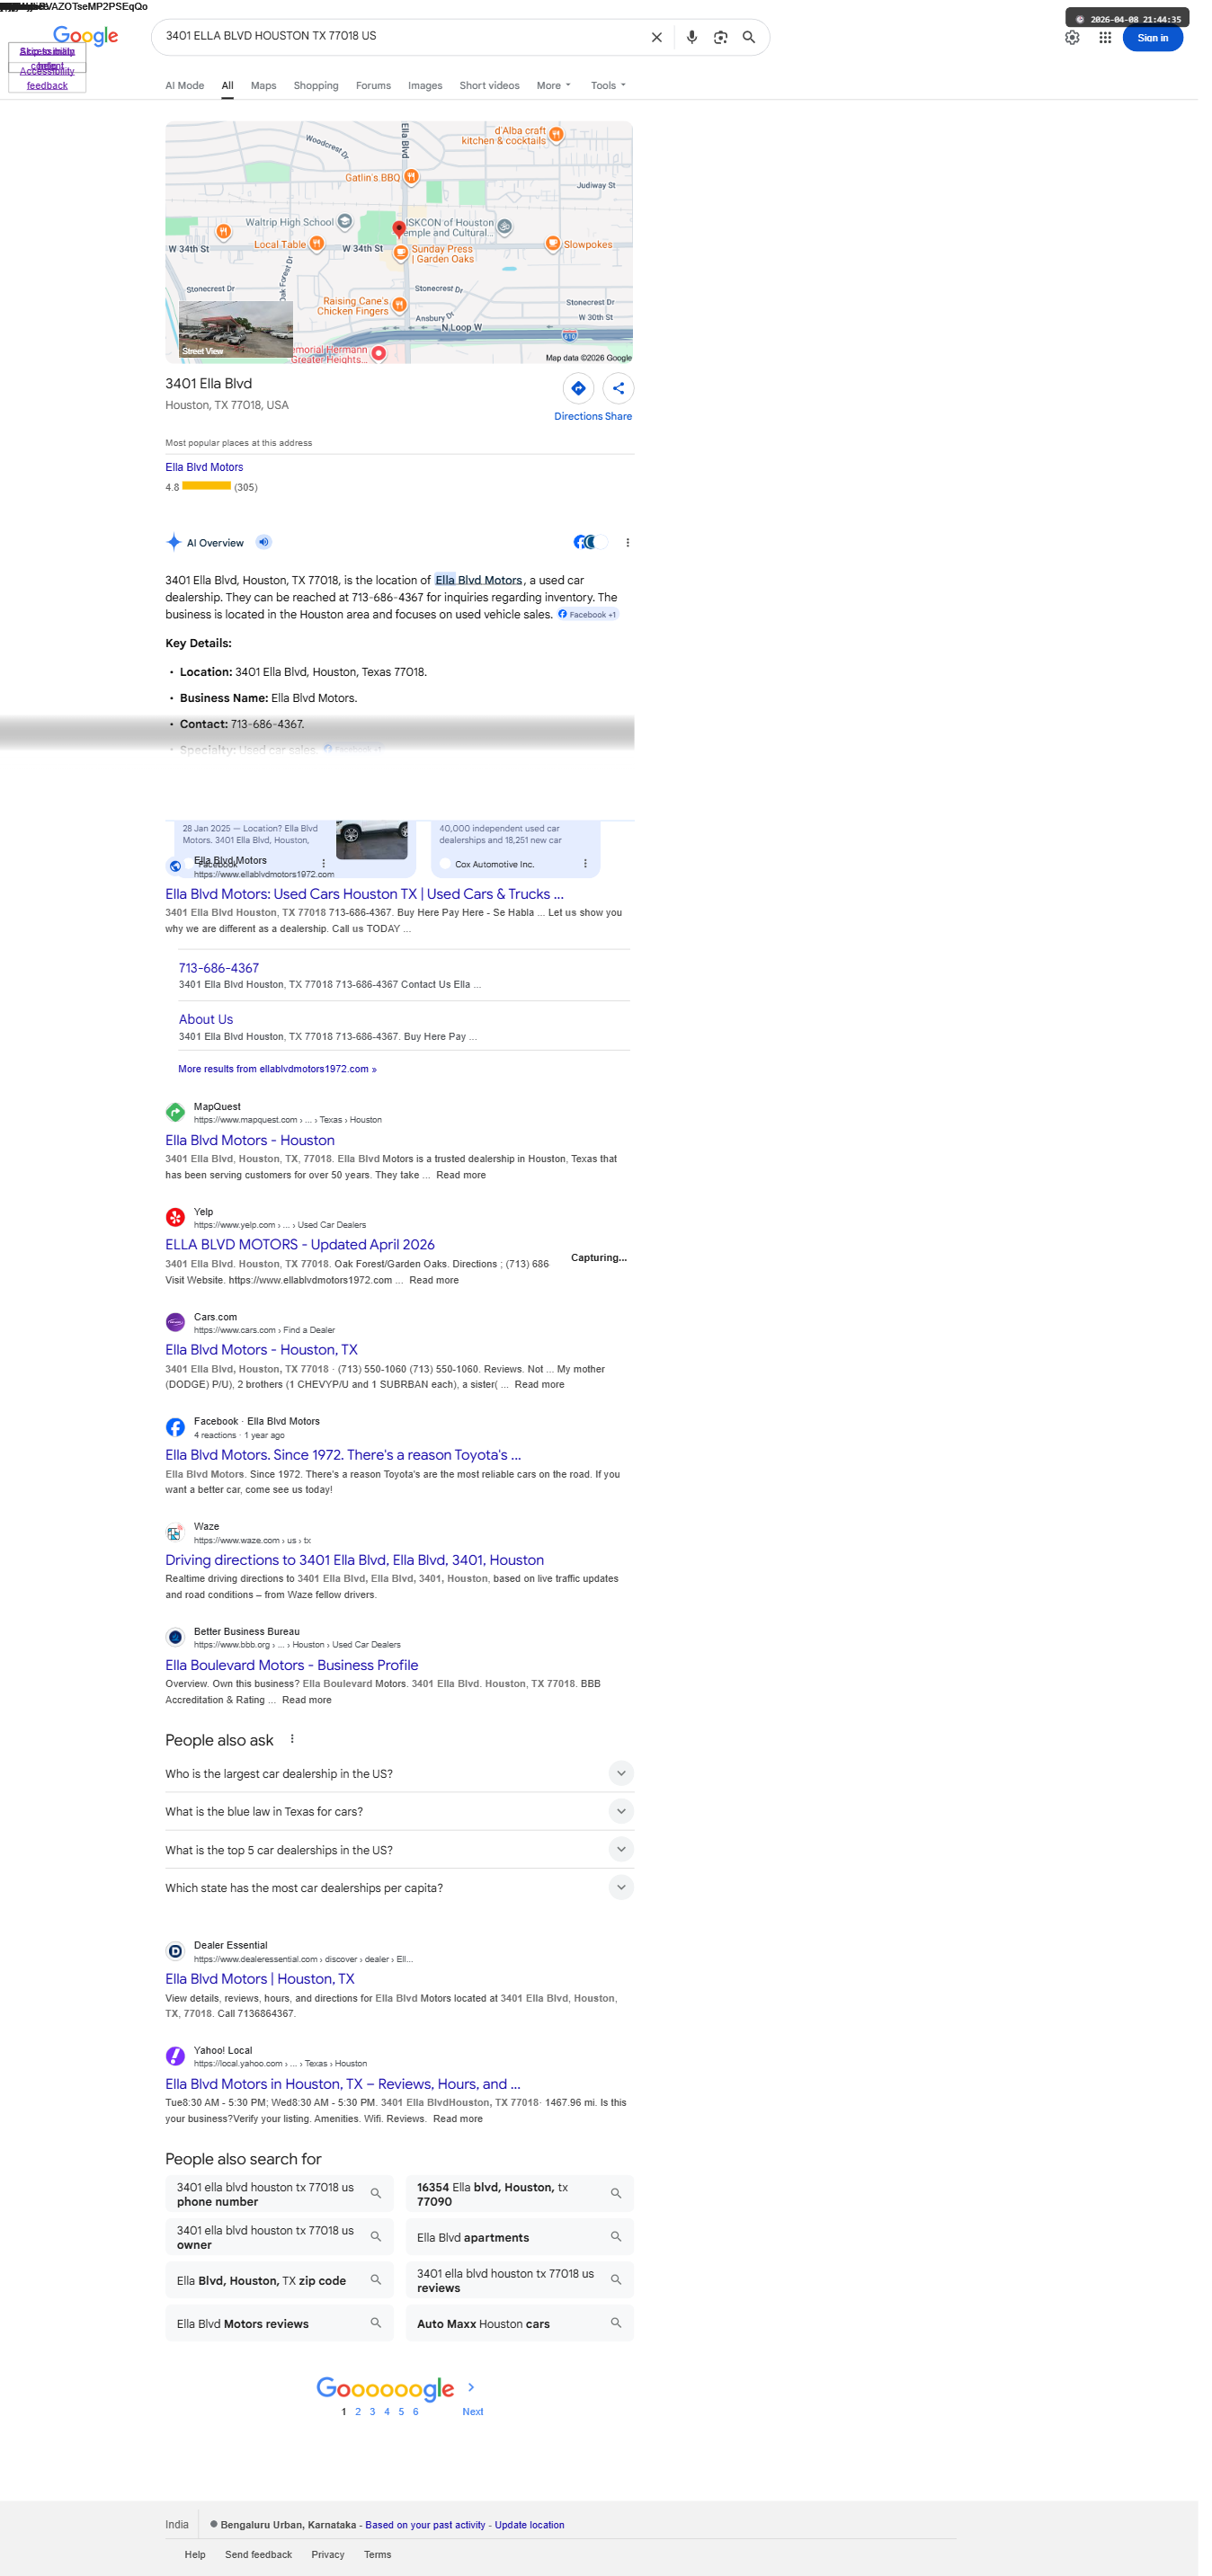Screen dimensions: 1212x2576
Task: Click the Cars.com favicon icon
Action: [x=175, y=1322]
